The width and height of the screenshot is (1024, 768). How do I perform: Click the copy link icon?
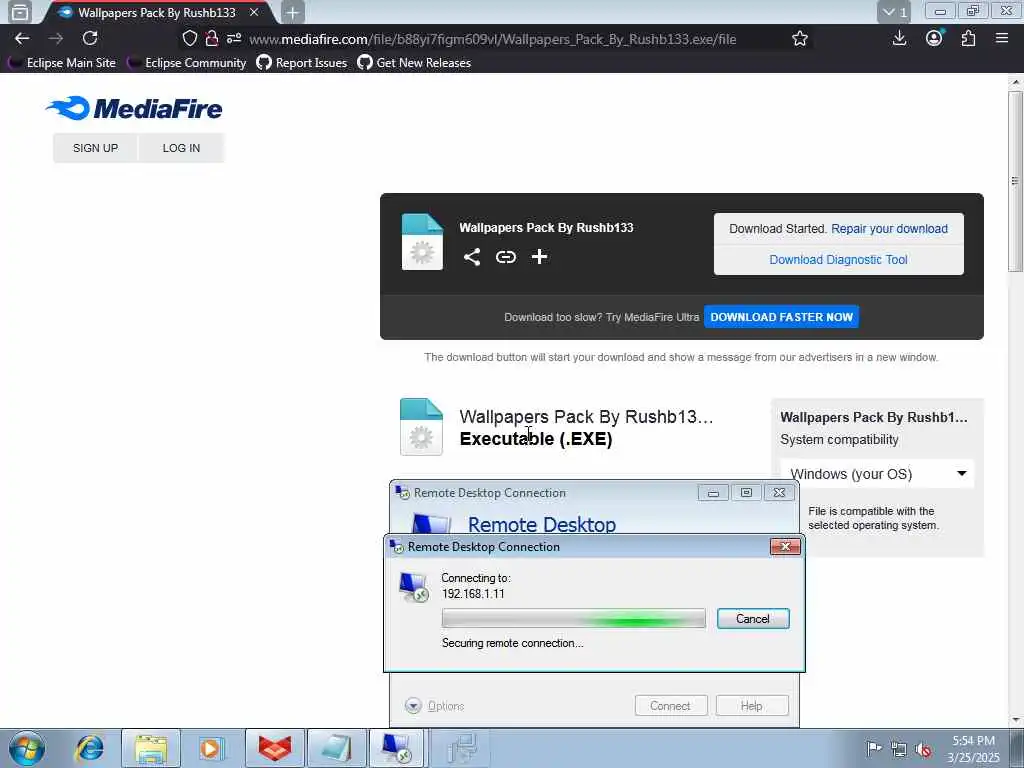pos(505,257)
